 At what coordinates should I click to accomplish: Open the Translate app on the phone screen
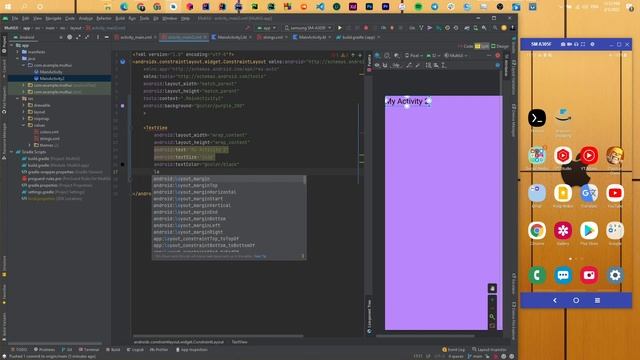click(589, 193)
